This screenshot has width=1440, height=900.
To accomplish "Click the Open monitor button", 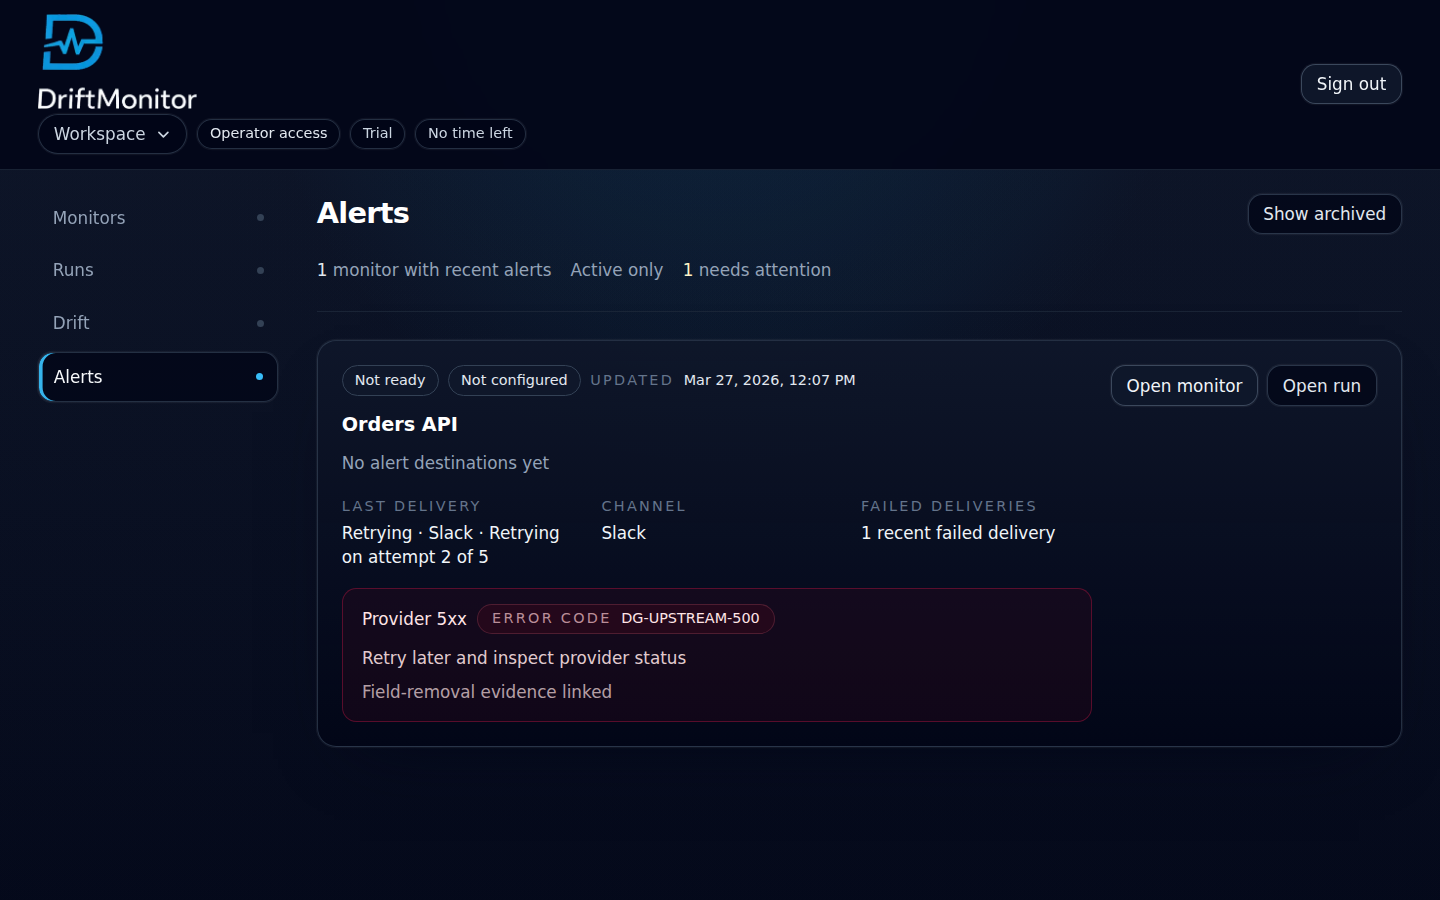I will pos(1184,385).
